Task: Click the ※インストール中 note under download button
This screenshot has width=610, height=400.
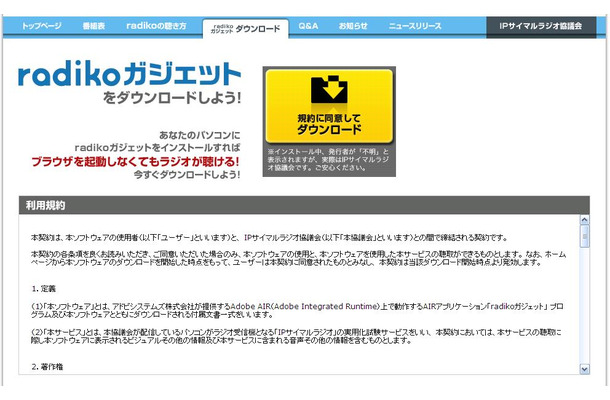Action: (x=328, y=160)
